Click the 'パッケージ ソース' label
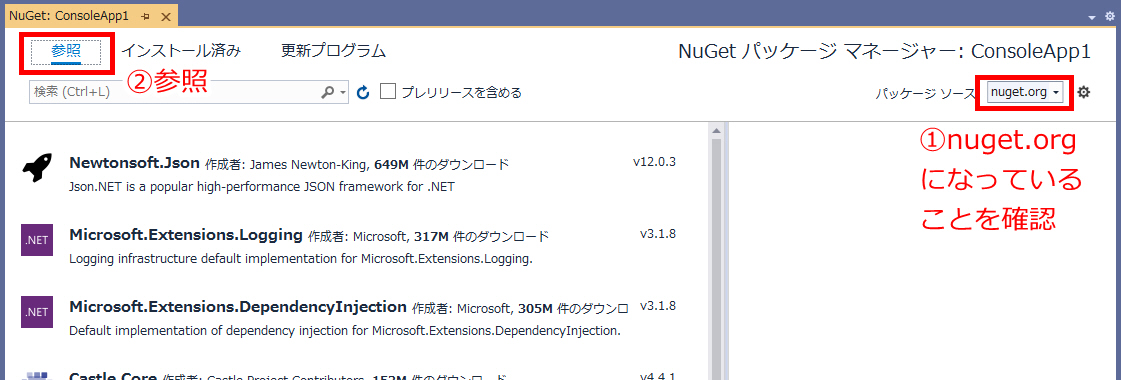 pos(925,94)
